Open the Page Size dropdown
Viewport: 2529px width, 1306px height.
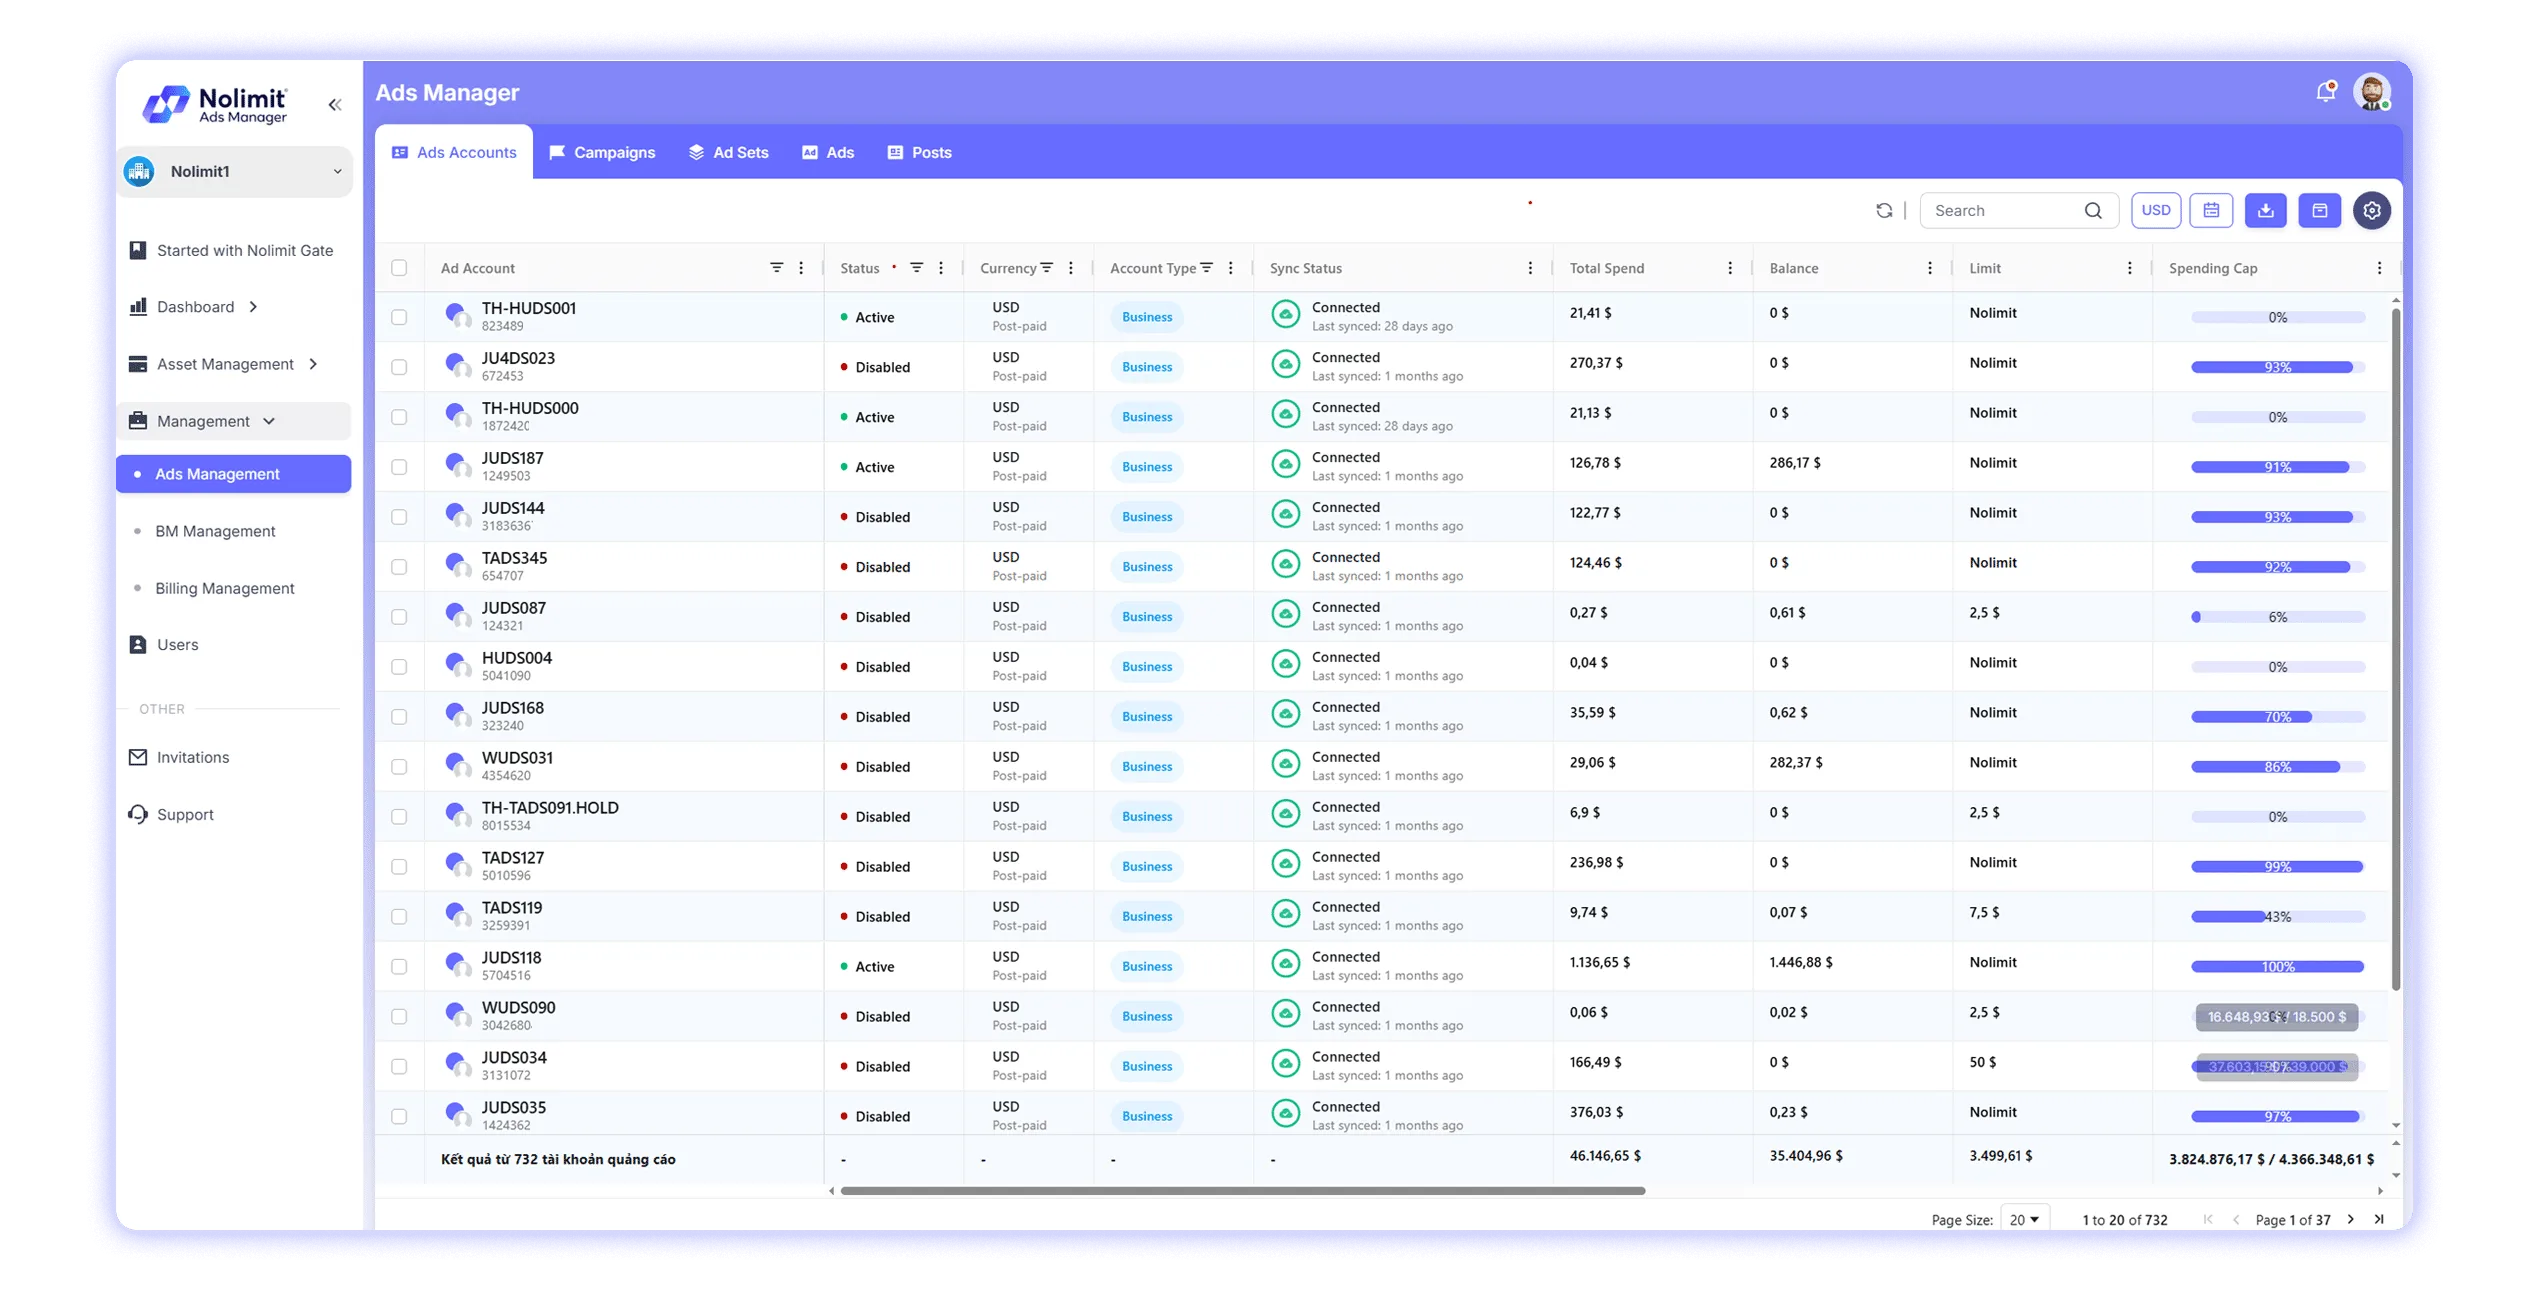click(x=2024, y=1219)
